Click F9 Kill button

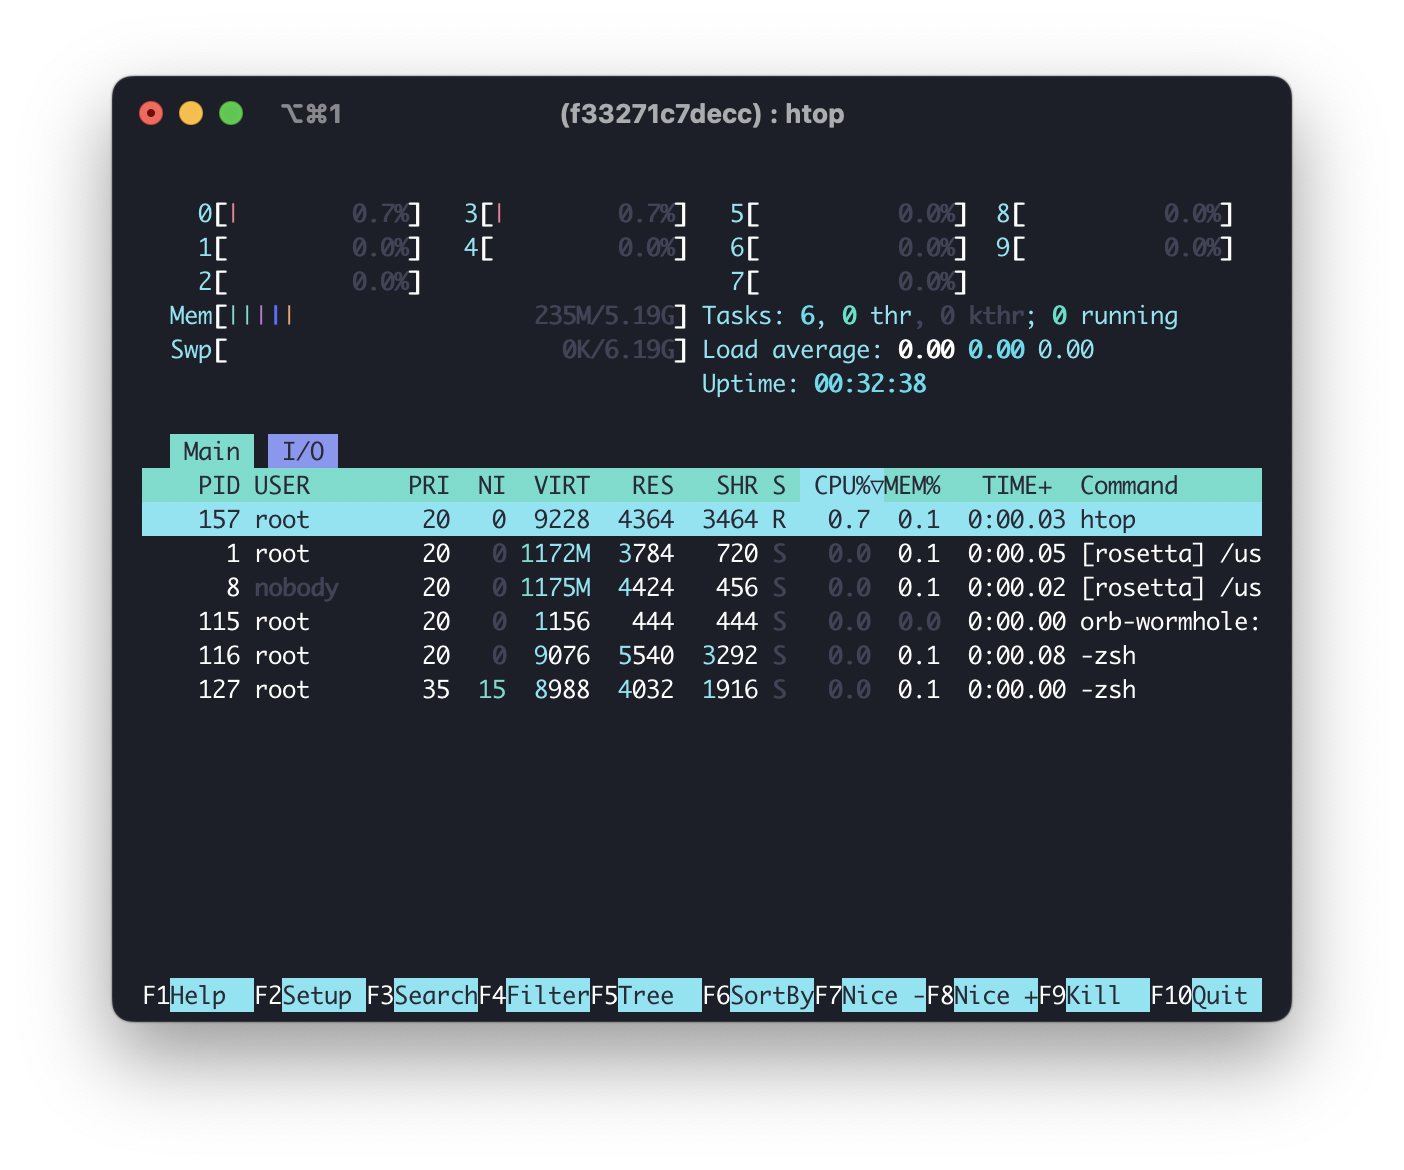[1094, 995]
